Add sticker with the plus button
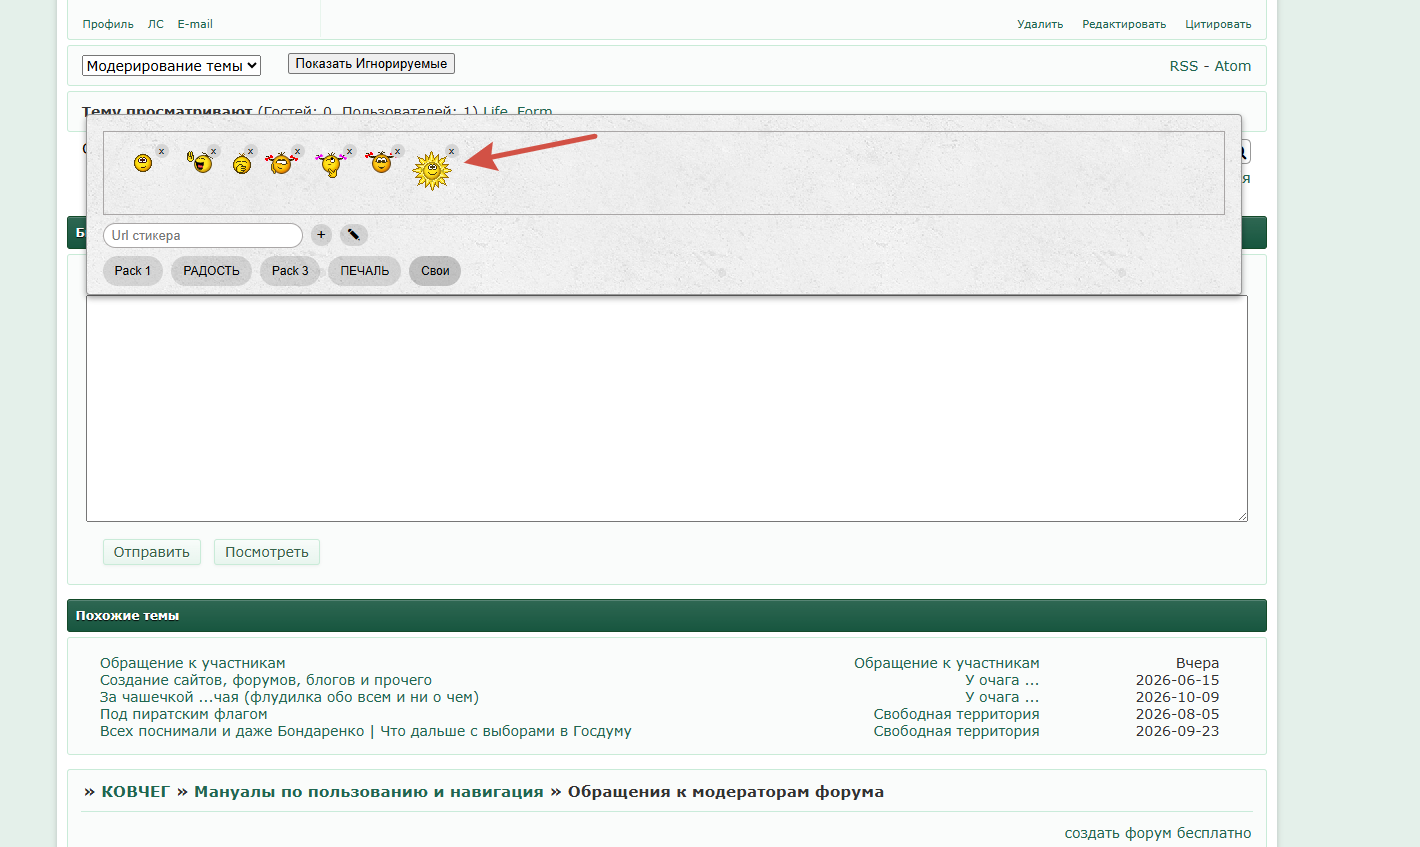 coord(321,235)
